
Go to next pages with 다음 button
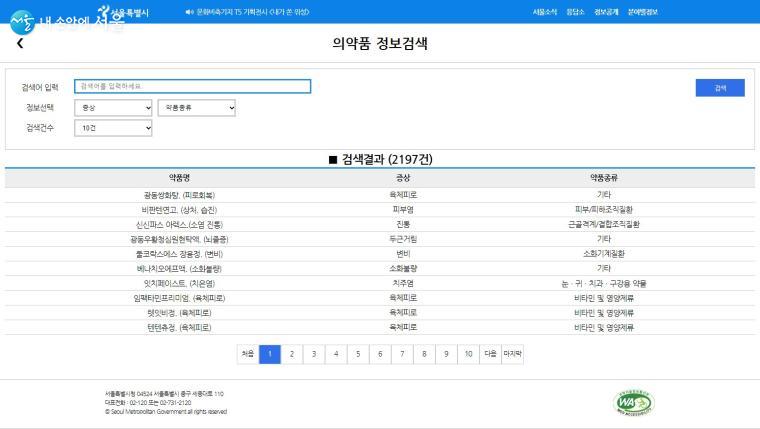coord(491,354)
